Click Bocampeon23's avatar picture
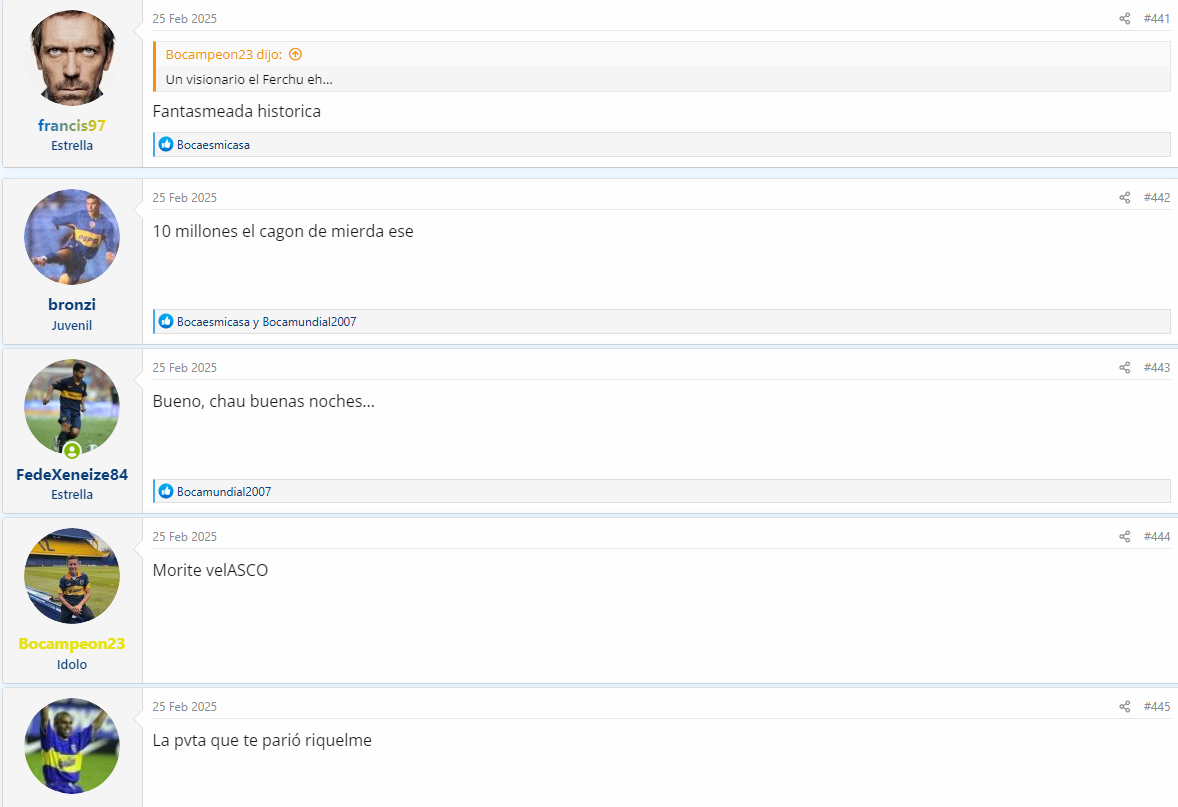 point(72,576)
